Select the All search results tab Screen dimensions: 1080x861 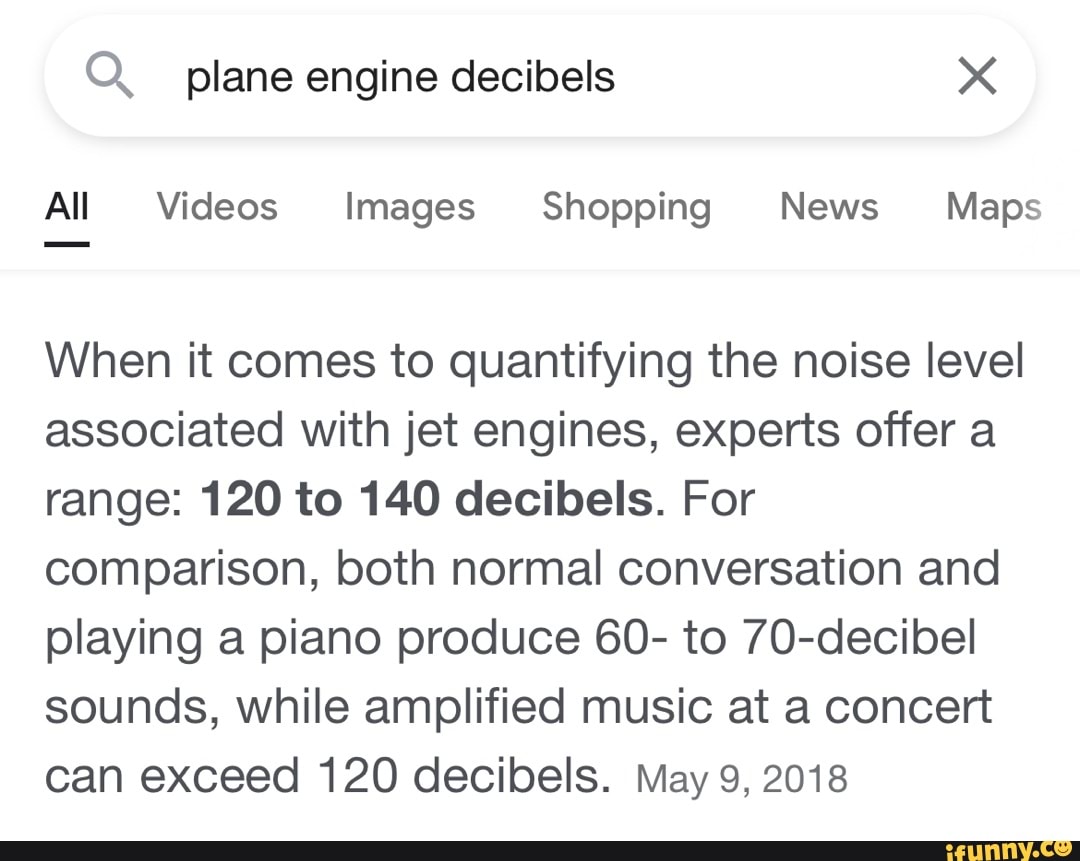(x=66, y=206)
